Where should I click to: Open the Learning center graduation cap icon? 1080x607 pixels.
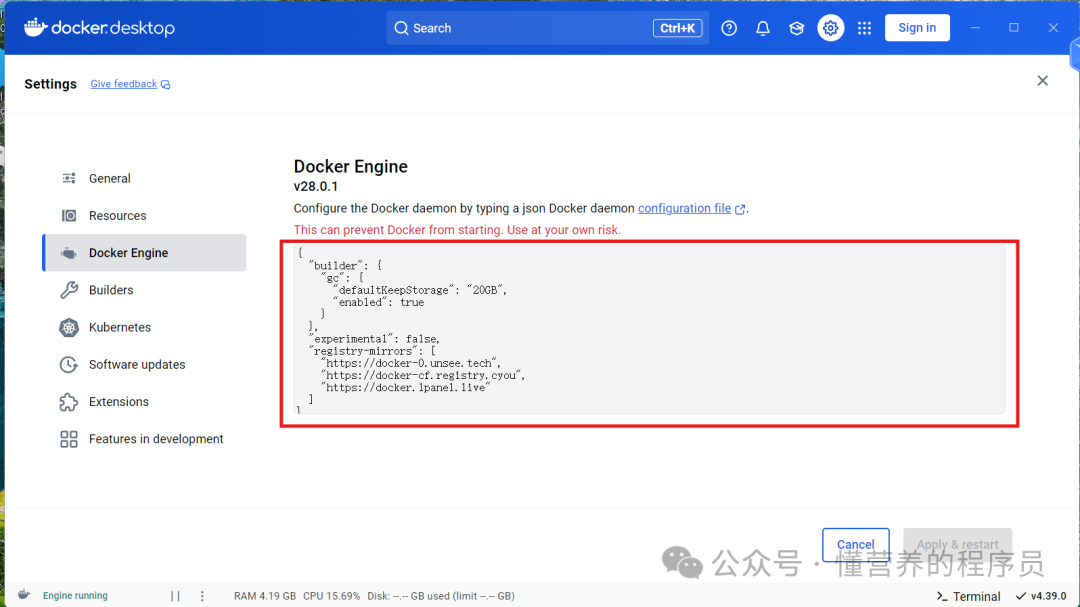pyautogui.click(x=796, y=28)
